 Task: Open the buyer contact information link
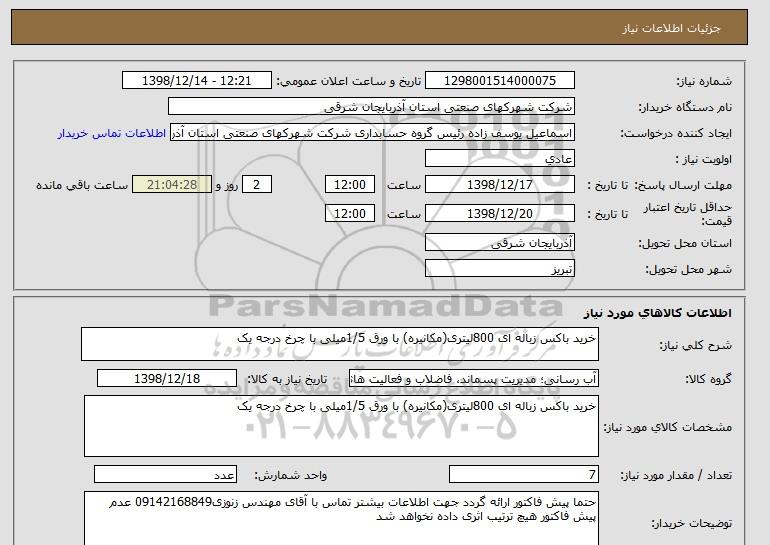[111, 134]
